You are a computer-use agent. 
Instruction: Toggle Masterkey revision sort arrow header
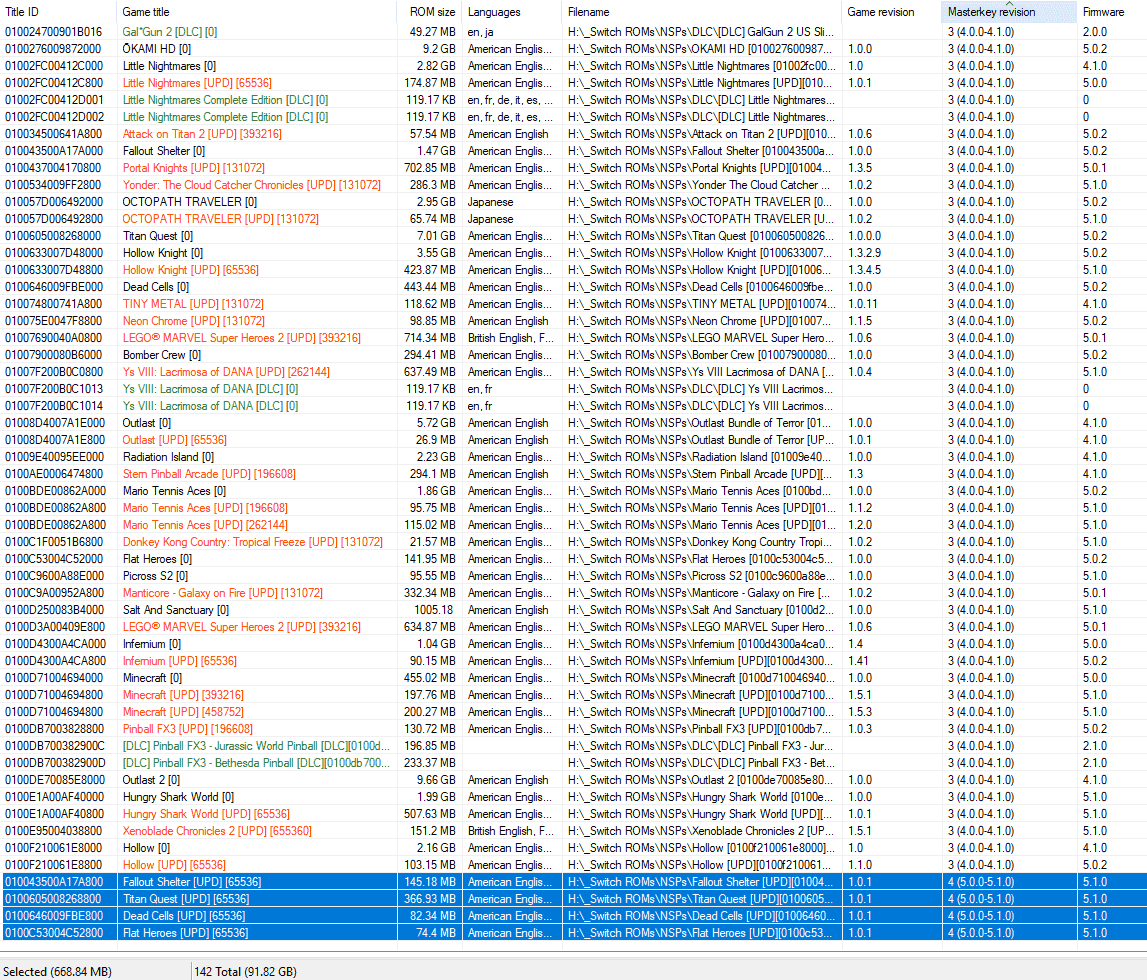1009,12
